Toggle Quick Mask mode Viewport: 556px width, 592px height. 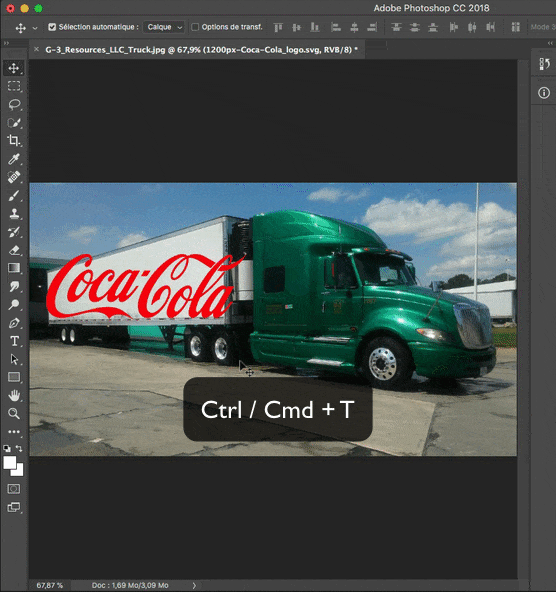(x=14, y=489)
